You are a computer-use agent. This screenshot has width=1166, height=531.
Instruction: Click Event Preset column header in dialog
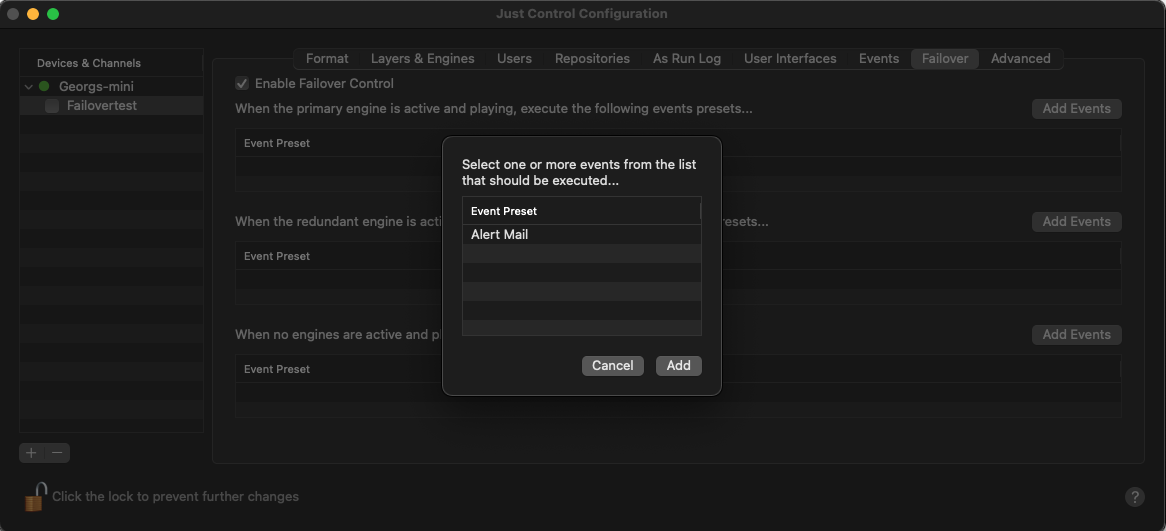pyautogui.click(x=582, y=211)
